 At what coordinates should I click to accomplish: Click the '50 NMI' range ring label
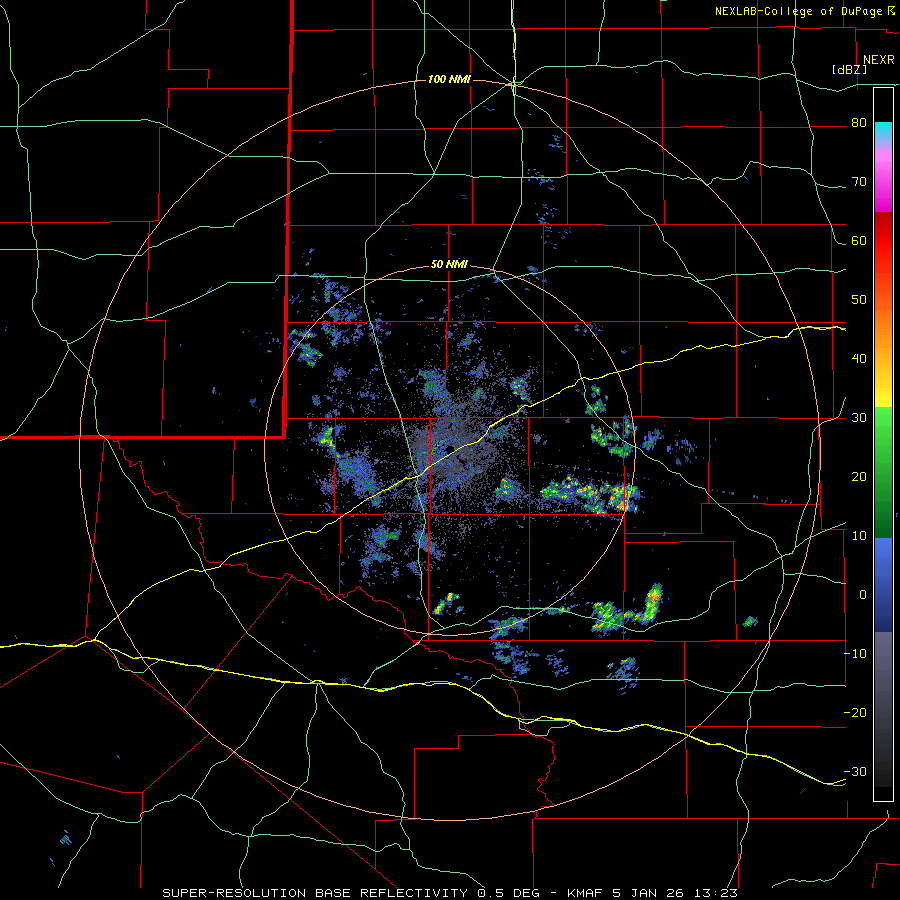pyautogui.click(x=449, y=265)
